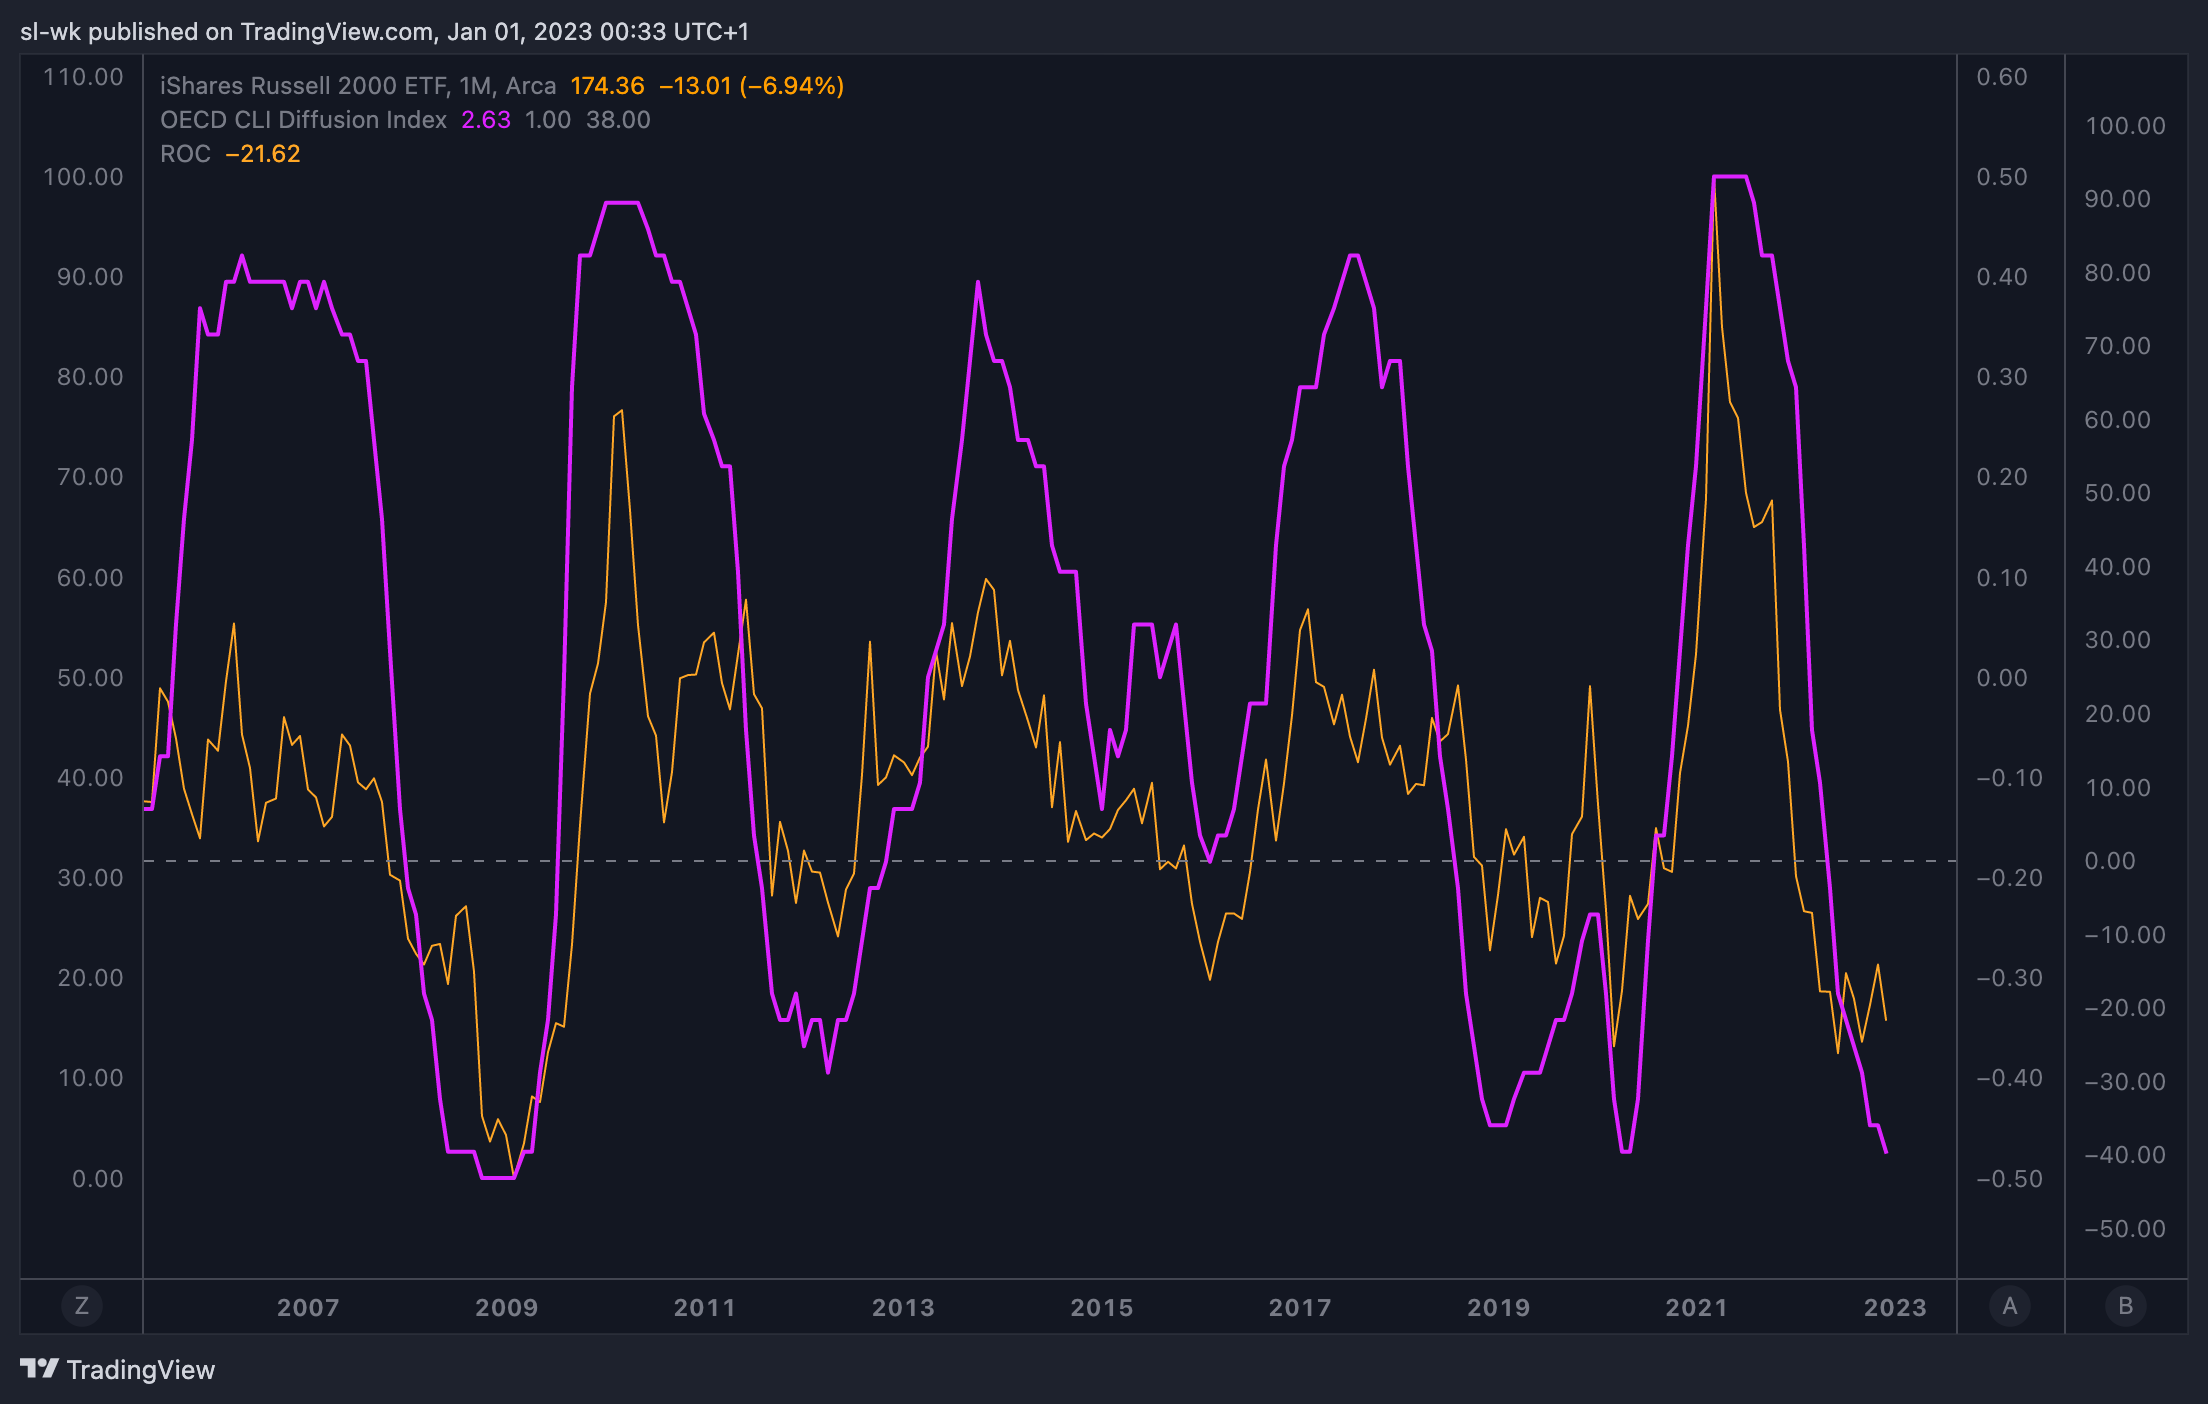Click the −13.01 (−6.94%) change value

tap(752, 86)
